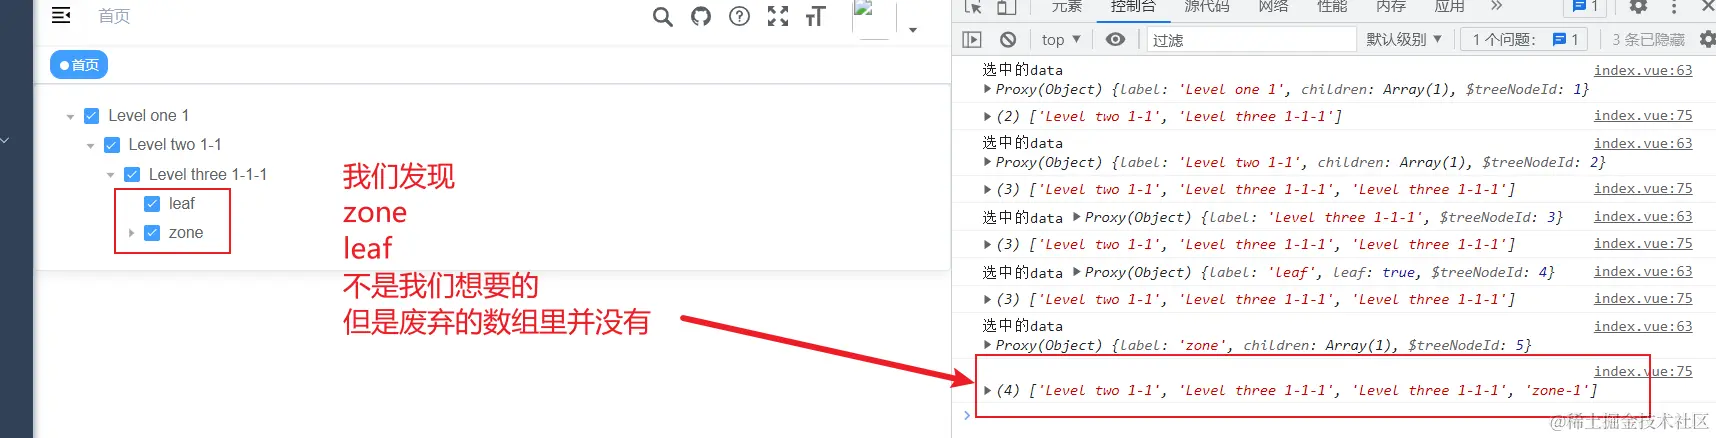Show more DevTools tabs with » icon
This screenshot has width=1716, height=438.
1496,6
